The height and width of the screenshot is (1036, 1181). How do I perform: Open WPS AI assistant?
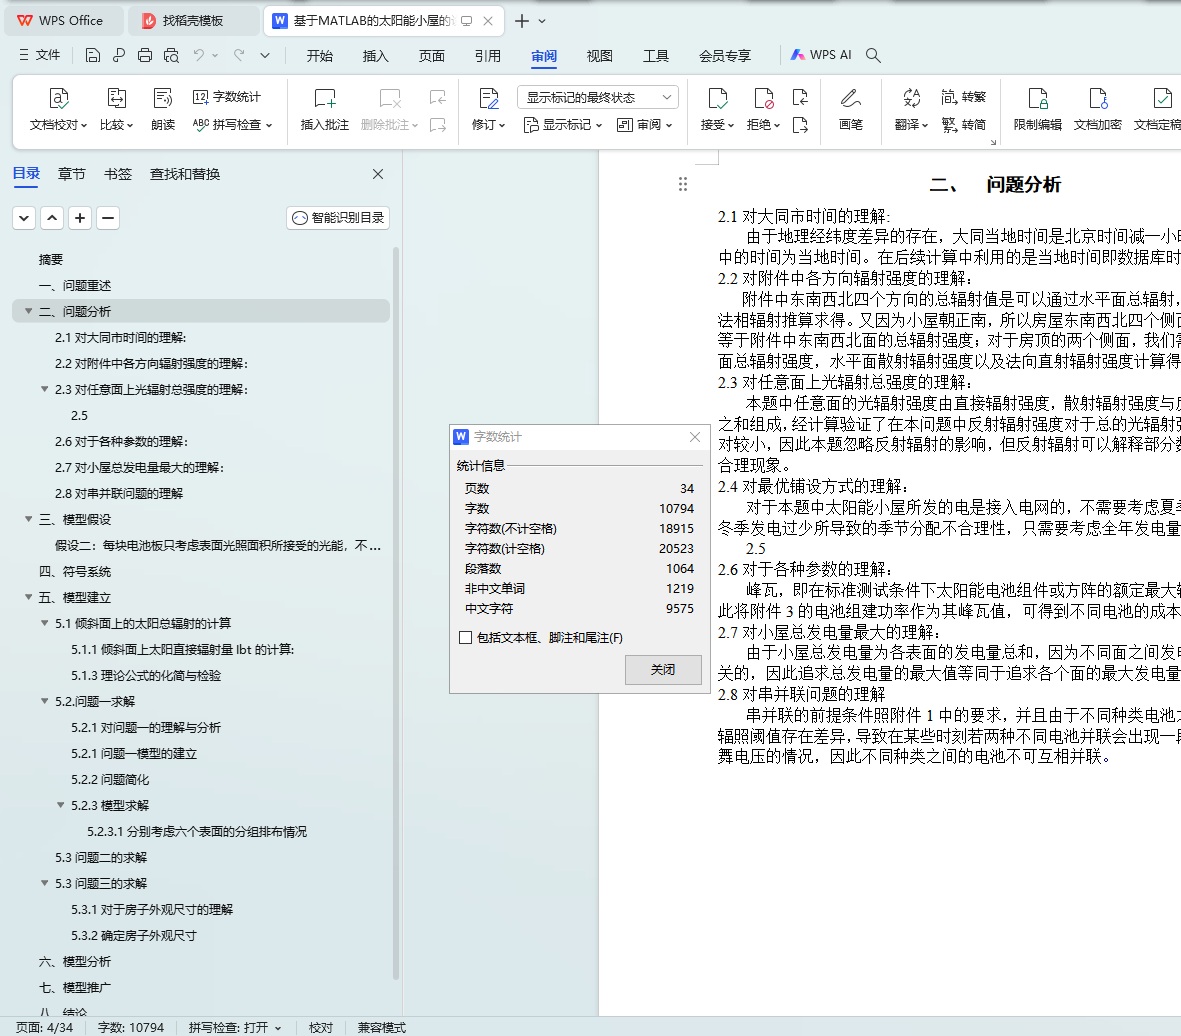point(821,55)
